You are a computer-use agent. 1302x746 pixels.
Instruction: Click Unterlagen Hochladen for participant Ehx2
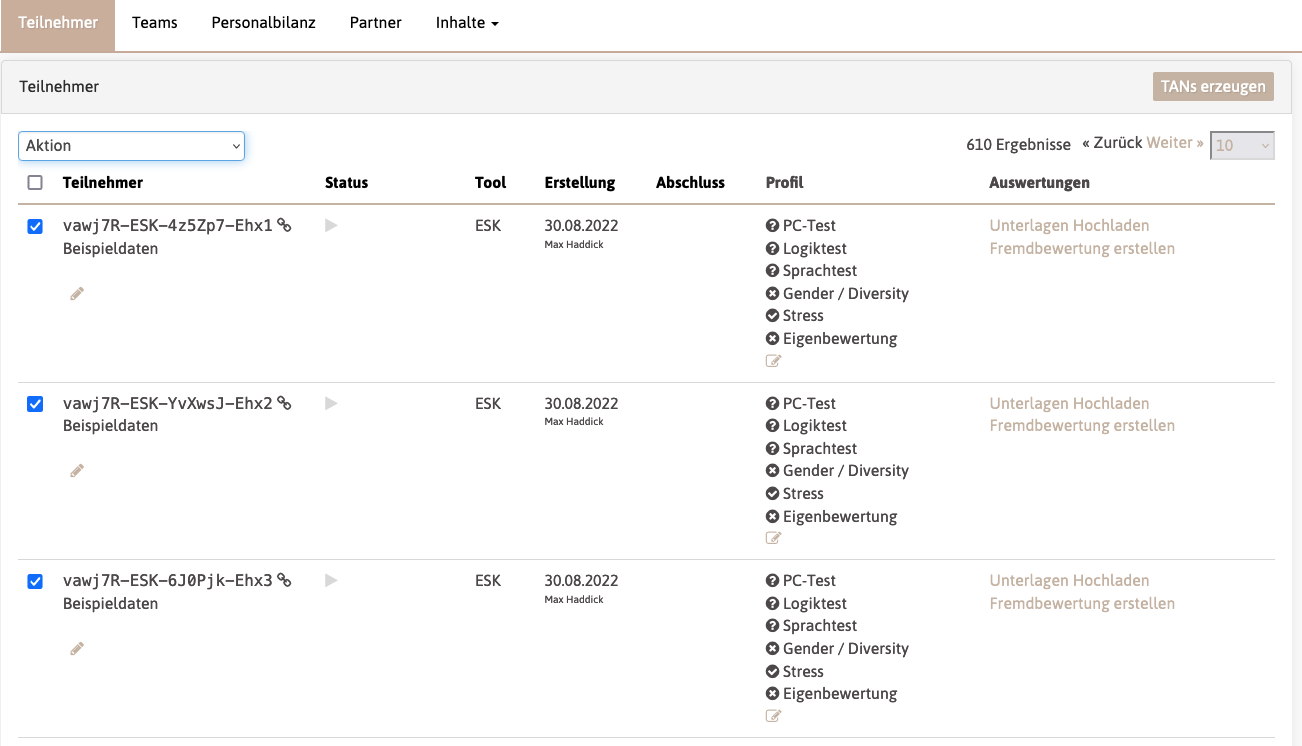pos(1069,403)
